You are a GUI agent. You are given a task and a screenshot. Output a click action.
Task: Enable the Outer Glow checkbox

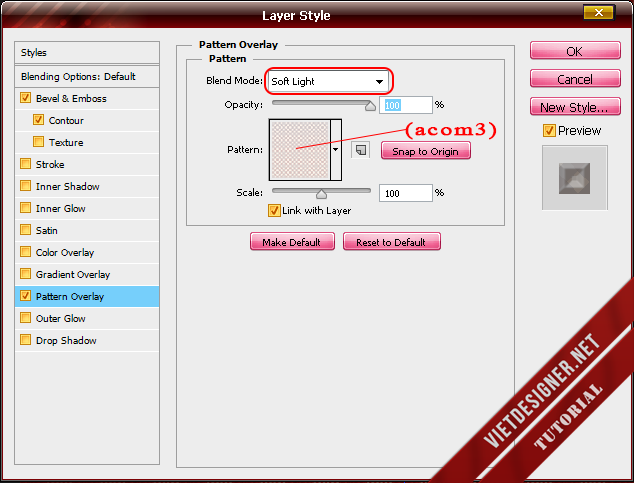click(25, 318)
